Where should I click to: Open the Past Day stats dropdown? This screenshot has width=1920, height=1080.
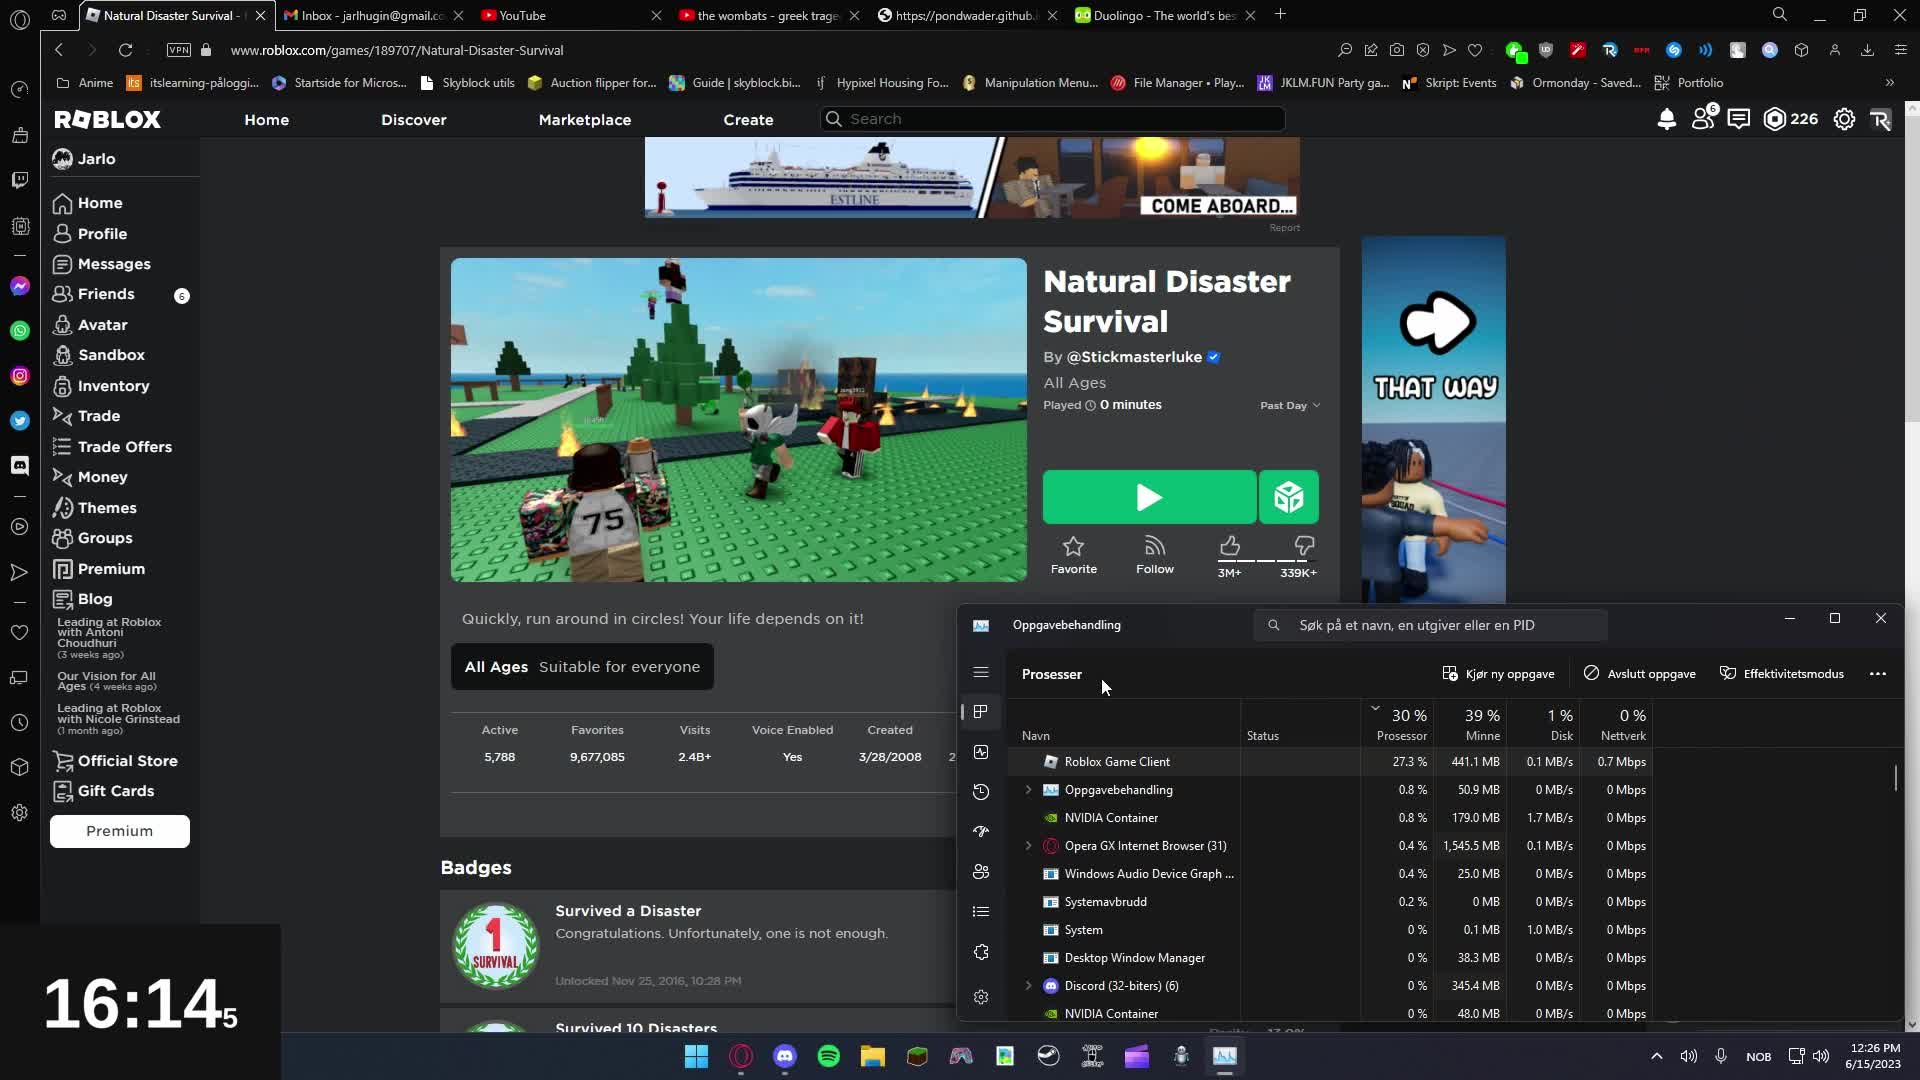[x=1289, y=405]
